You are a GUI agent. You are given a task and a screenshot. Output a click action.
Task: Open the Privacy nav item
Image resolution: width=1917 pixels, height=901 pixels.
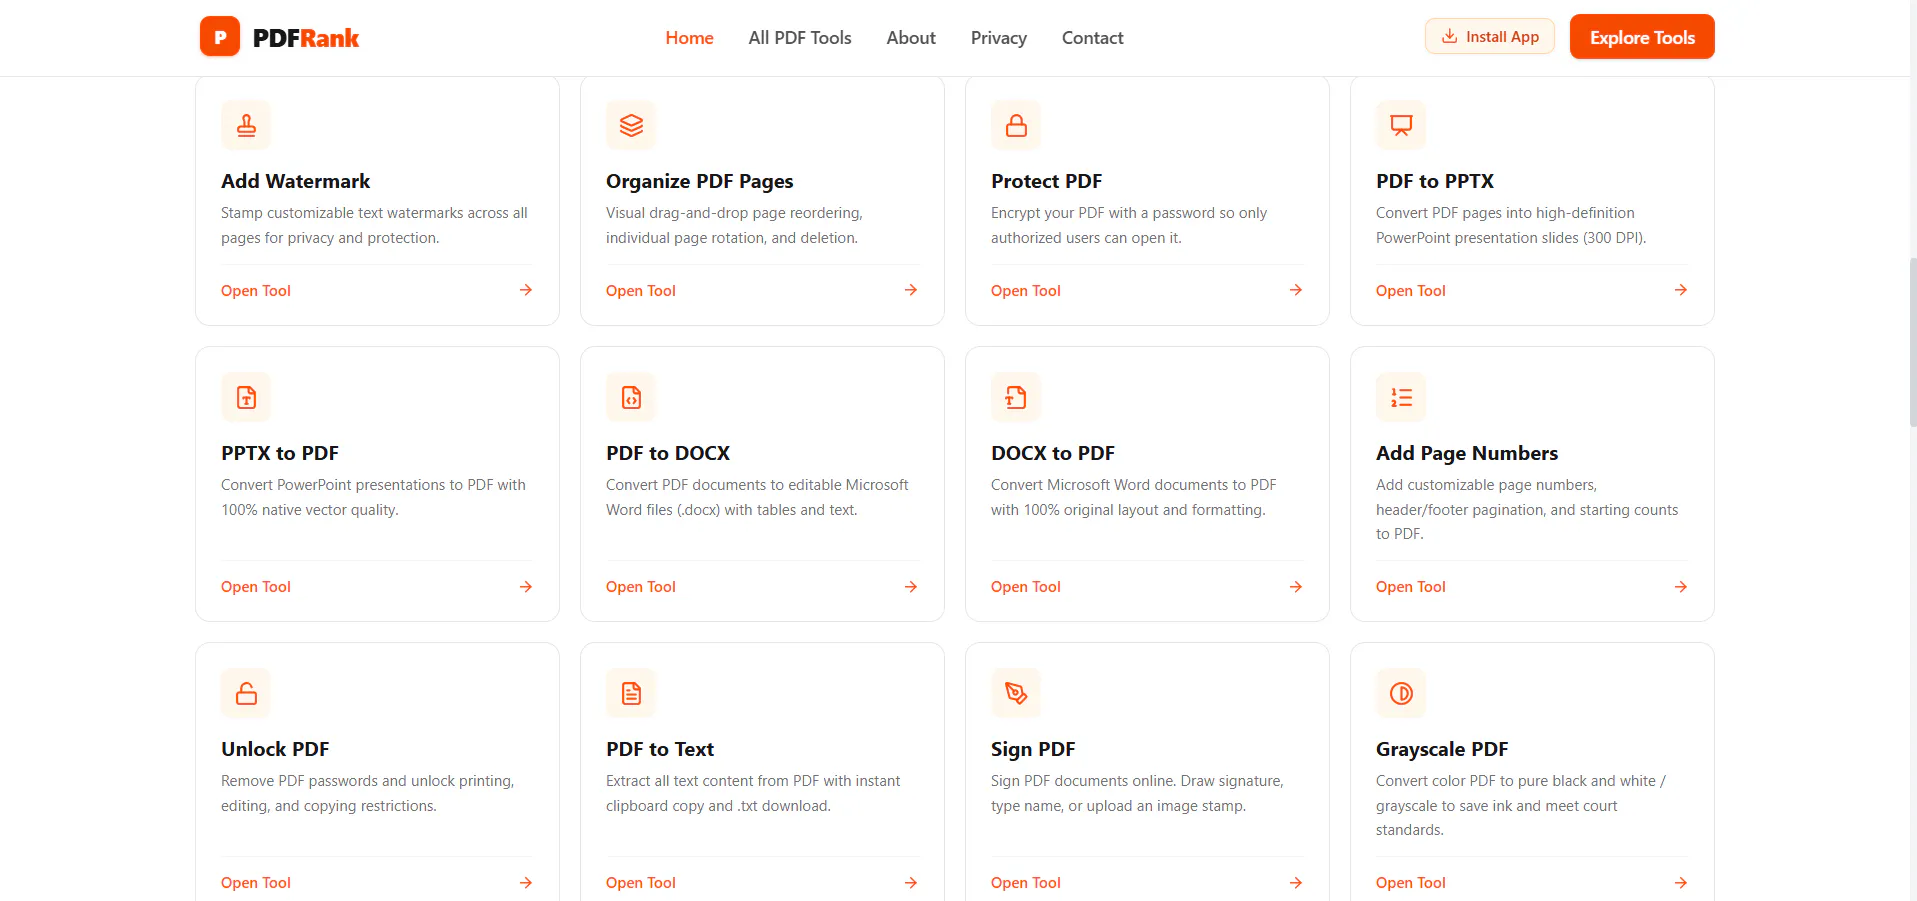999,38
